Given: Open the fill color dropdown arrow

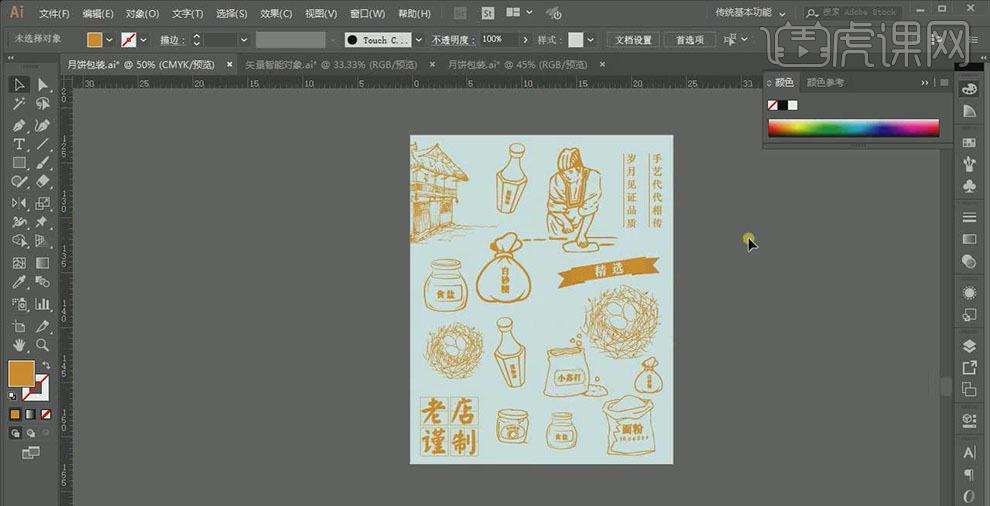Looking at the screenshot, I should [109, 40].
